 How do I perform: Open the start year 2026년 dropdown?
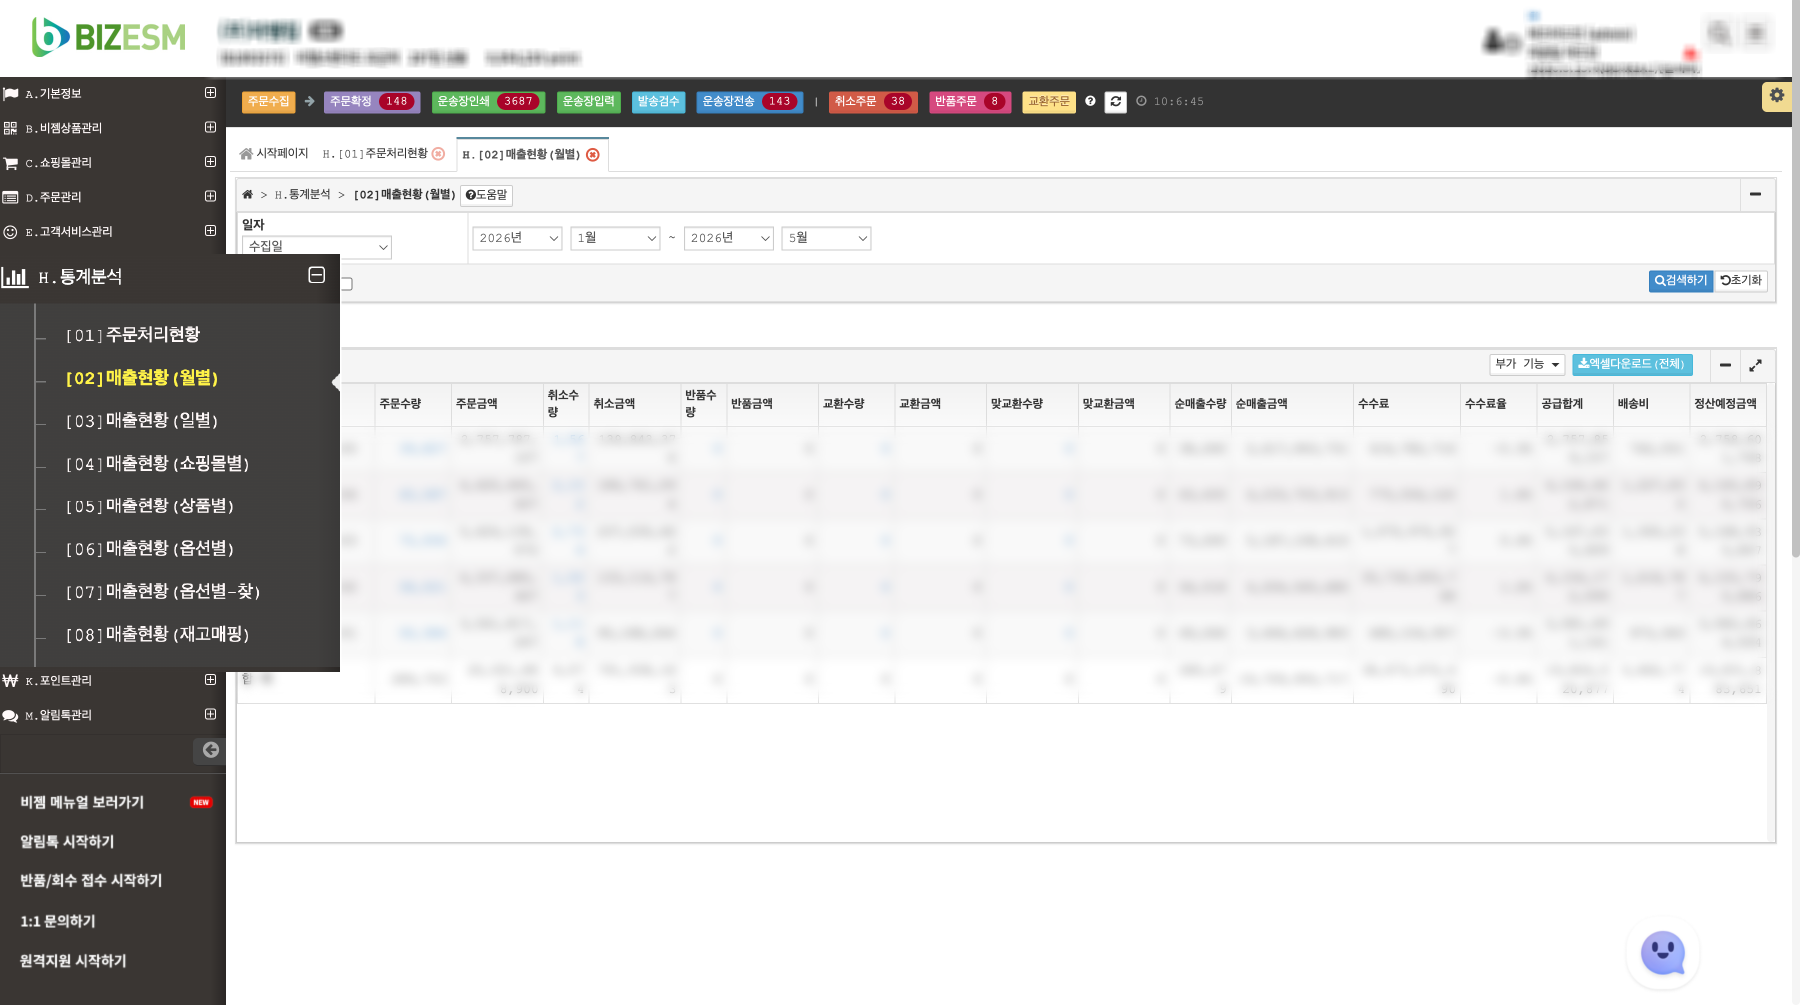pos(517,238)
